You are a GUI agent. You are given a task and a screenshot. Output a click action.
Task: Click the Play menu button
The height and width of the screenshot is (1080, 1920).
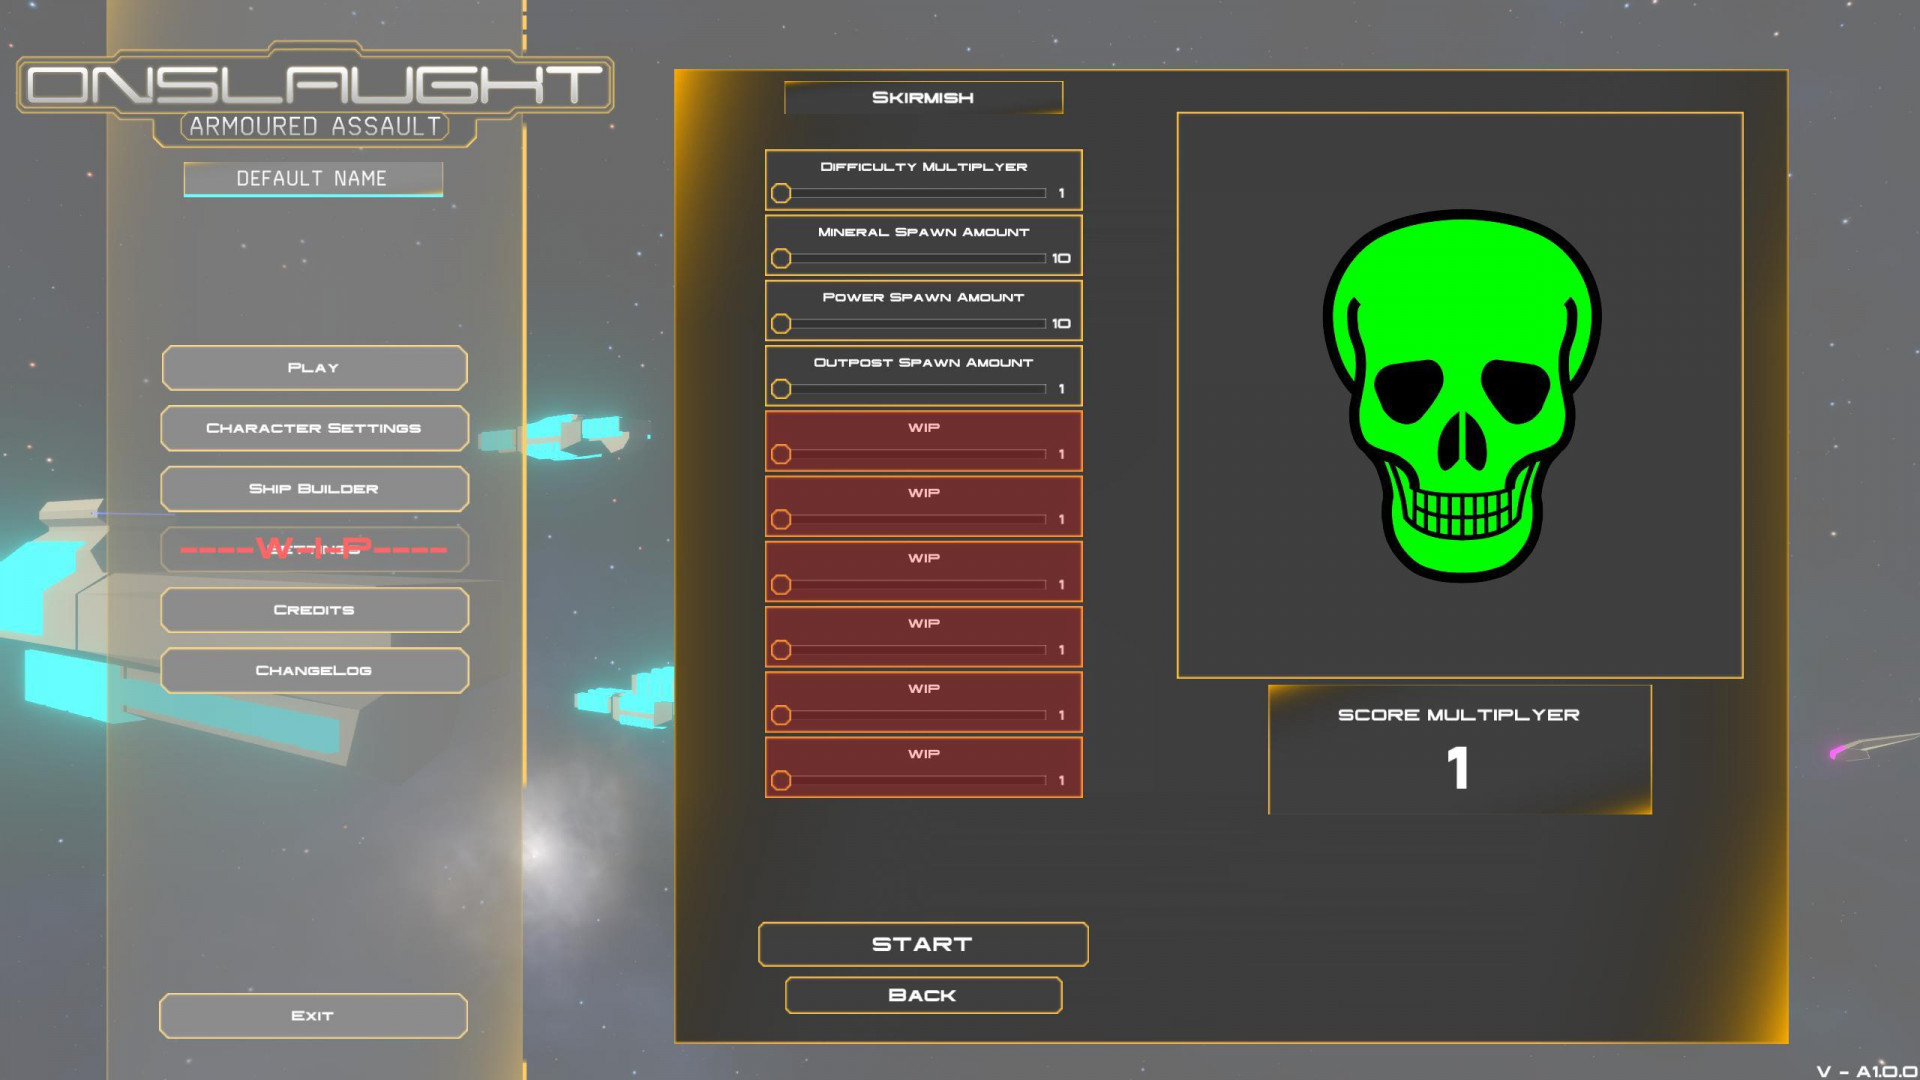(314, 368)
